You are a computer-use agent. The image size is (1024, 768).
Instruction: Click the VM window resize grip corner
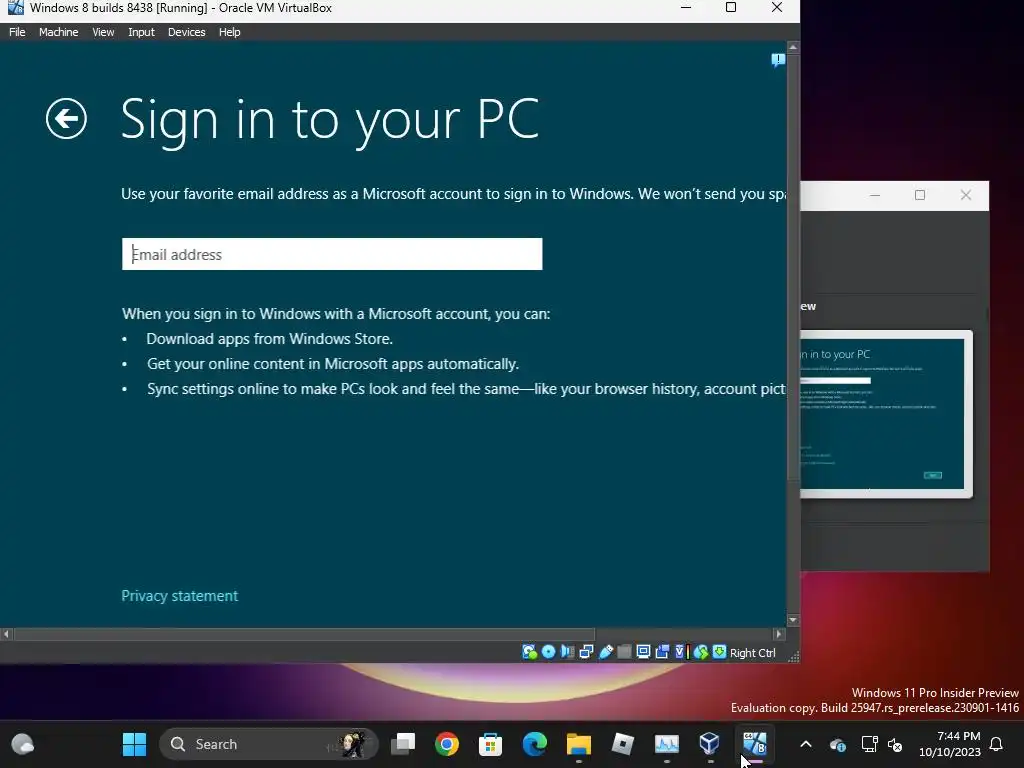pyautogui.click(x=793, y=656)
